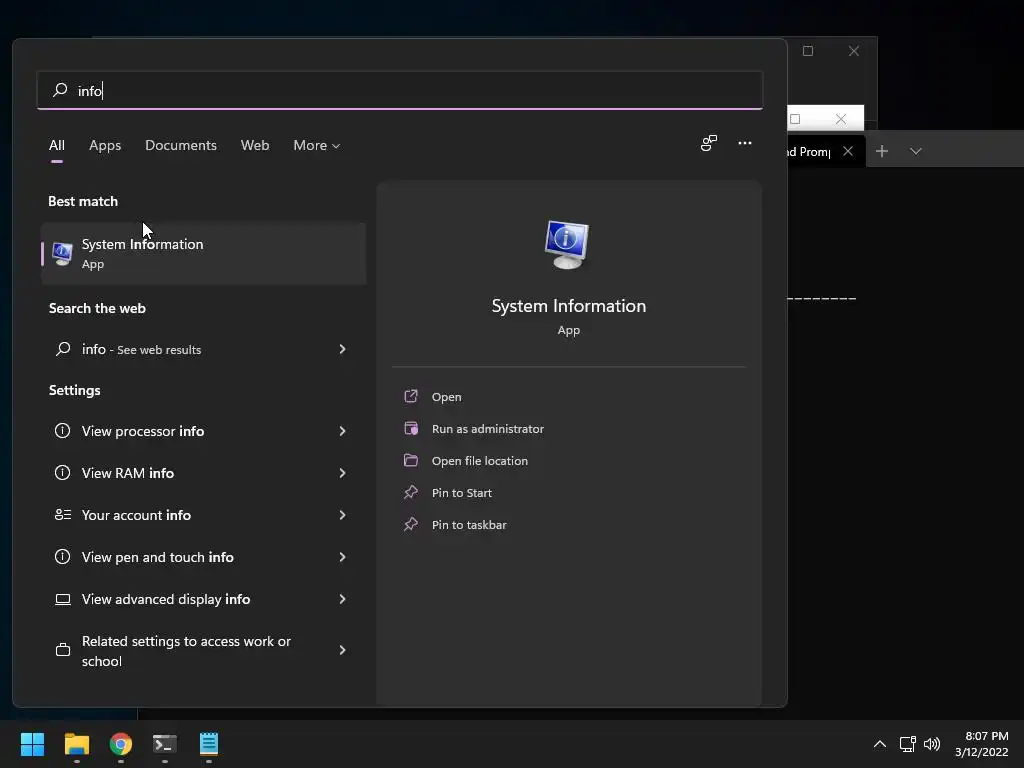The width and height of the screenshot is (1024, 768).
Task: Show hidden system tray icons
Action: (x=880, y=744)
